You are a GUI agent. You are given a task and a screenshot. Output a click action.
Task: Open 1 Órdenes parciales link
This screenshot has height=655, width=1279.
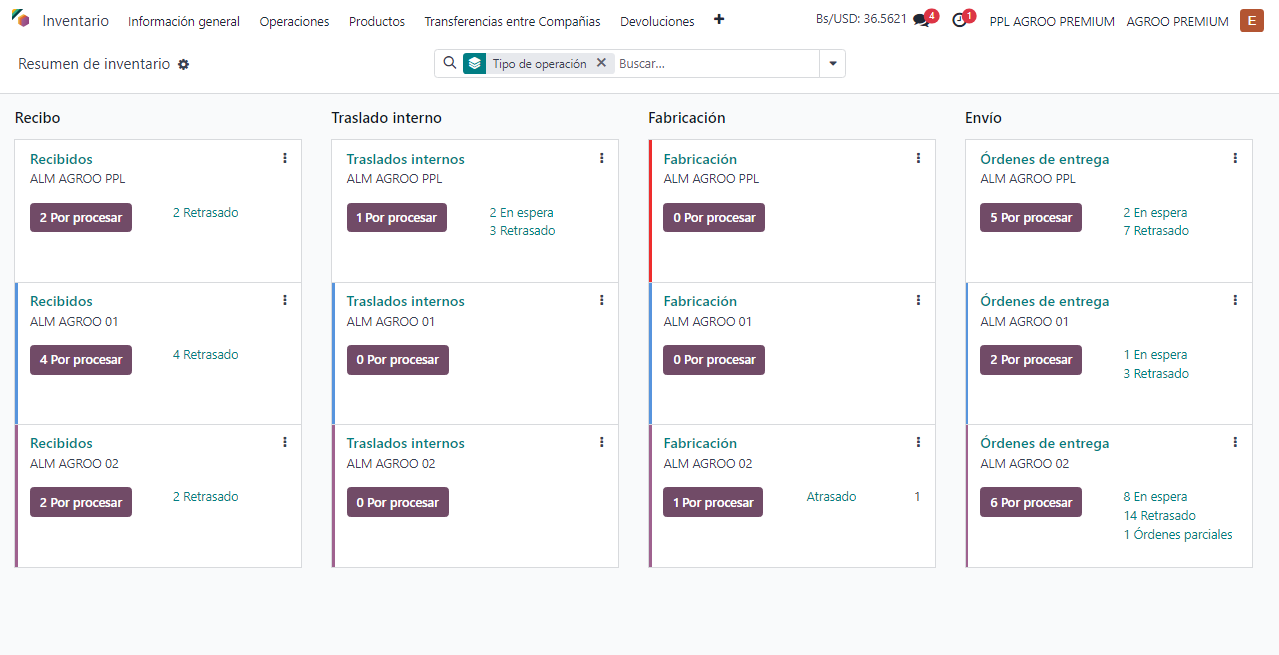1177,534
